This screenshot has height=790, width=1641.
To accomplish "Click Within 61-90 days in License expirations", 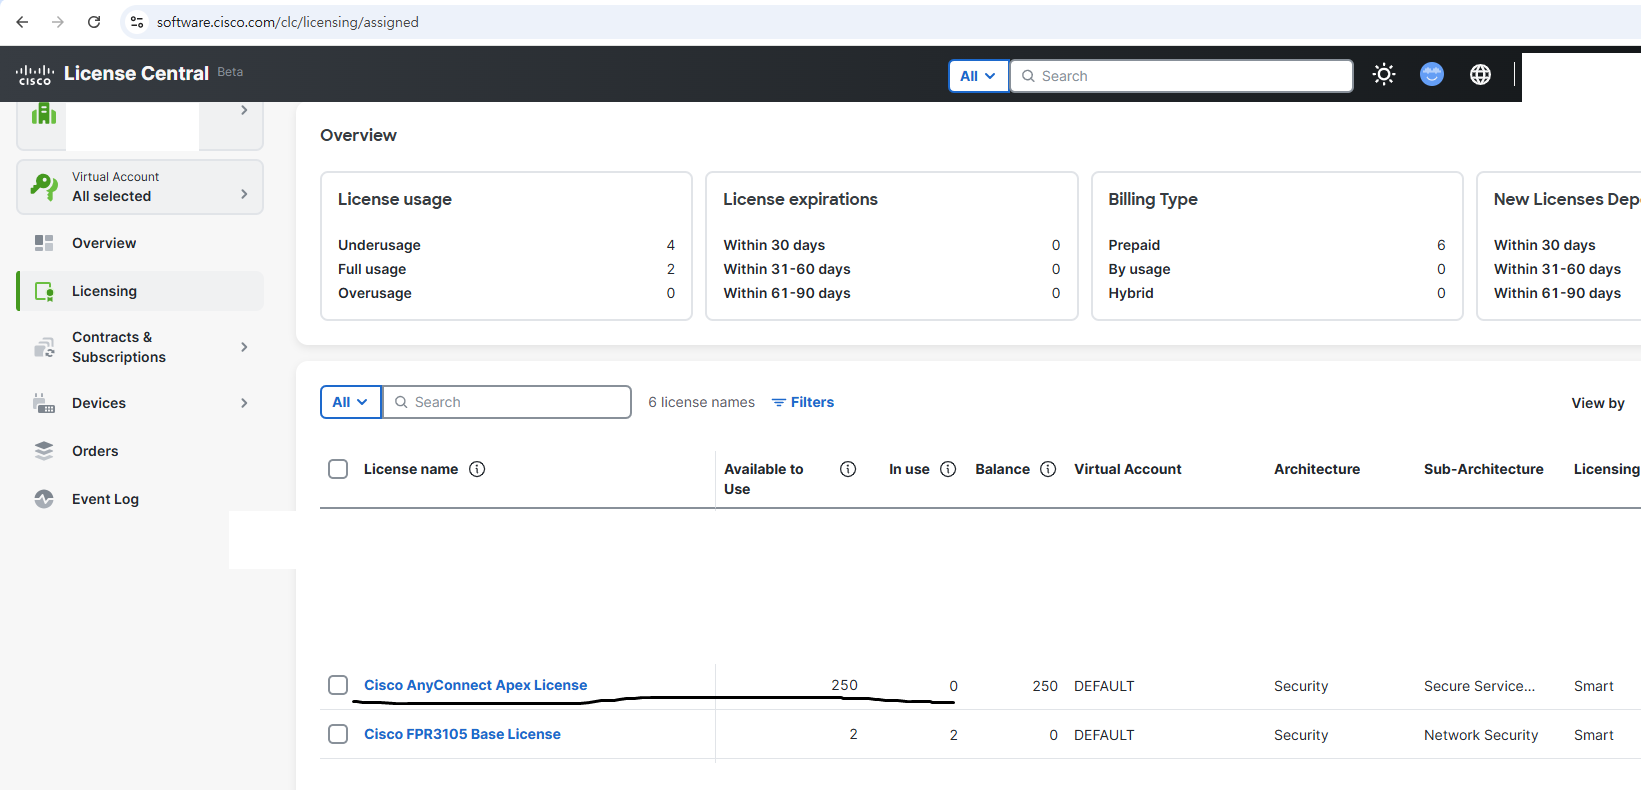I will 891,293.
